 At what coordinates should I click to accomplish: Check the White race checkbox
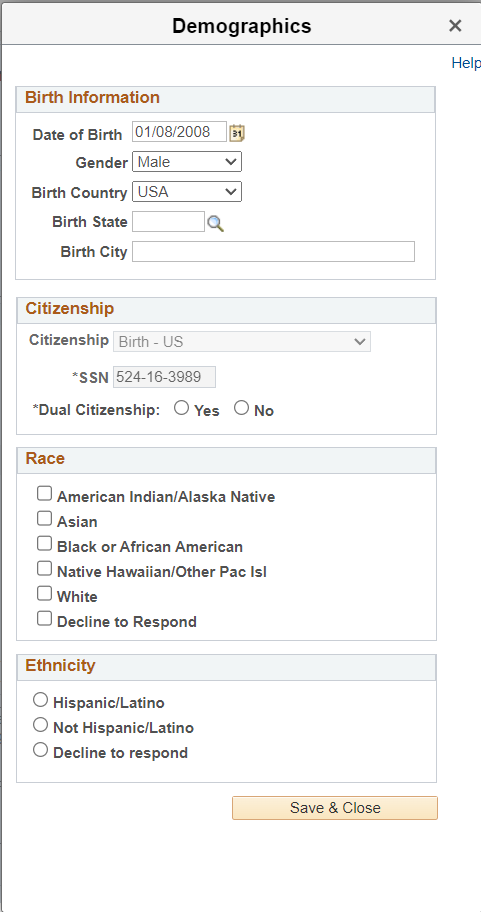click(x=44, y=594)
